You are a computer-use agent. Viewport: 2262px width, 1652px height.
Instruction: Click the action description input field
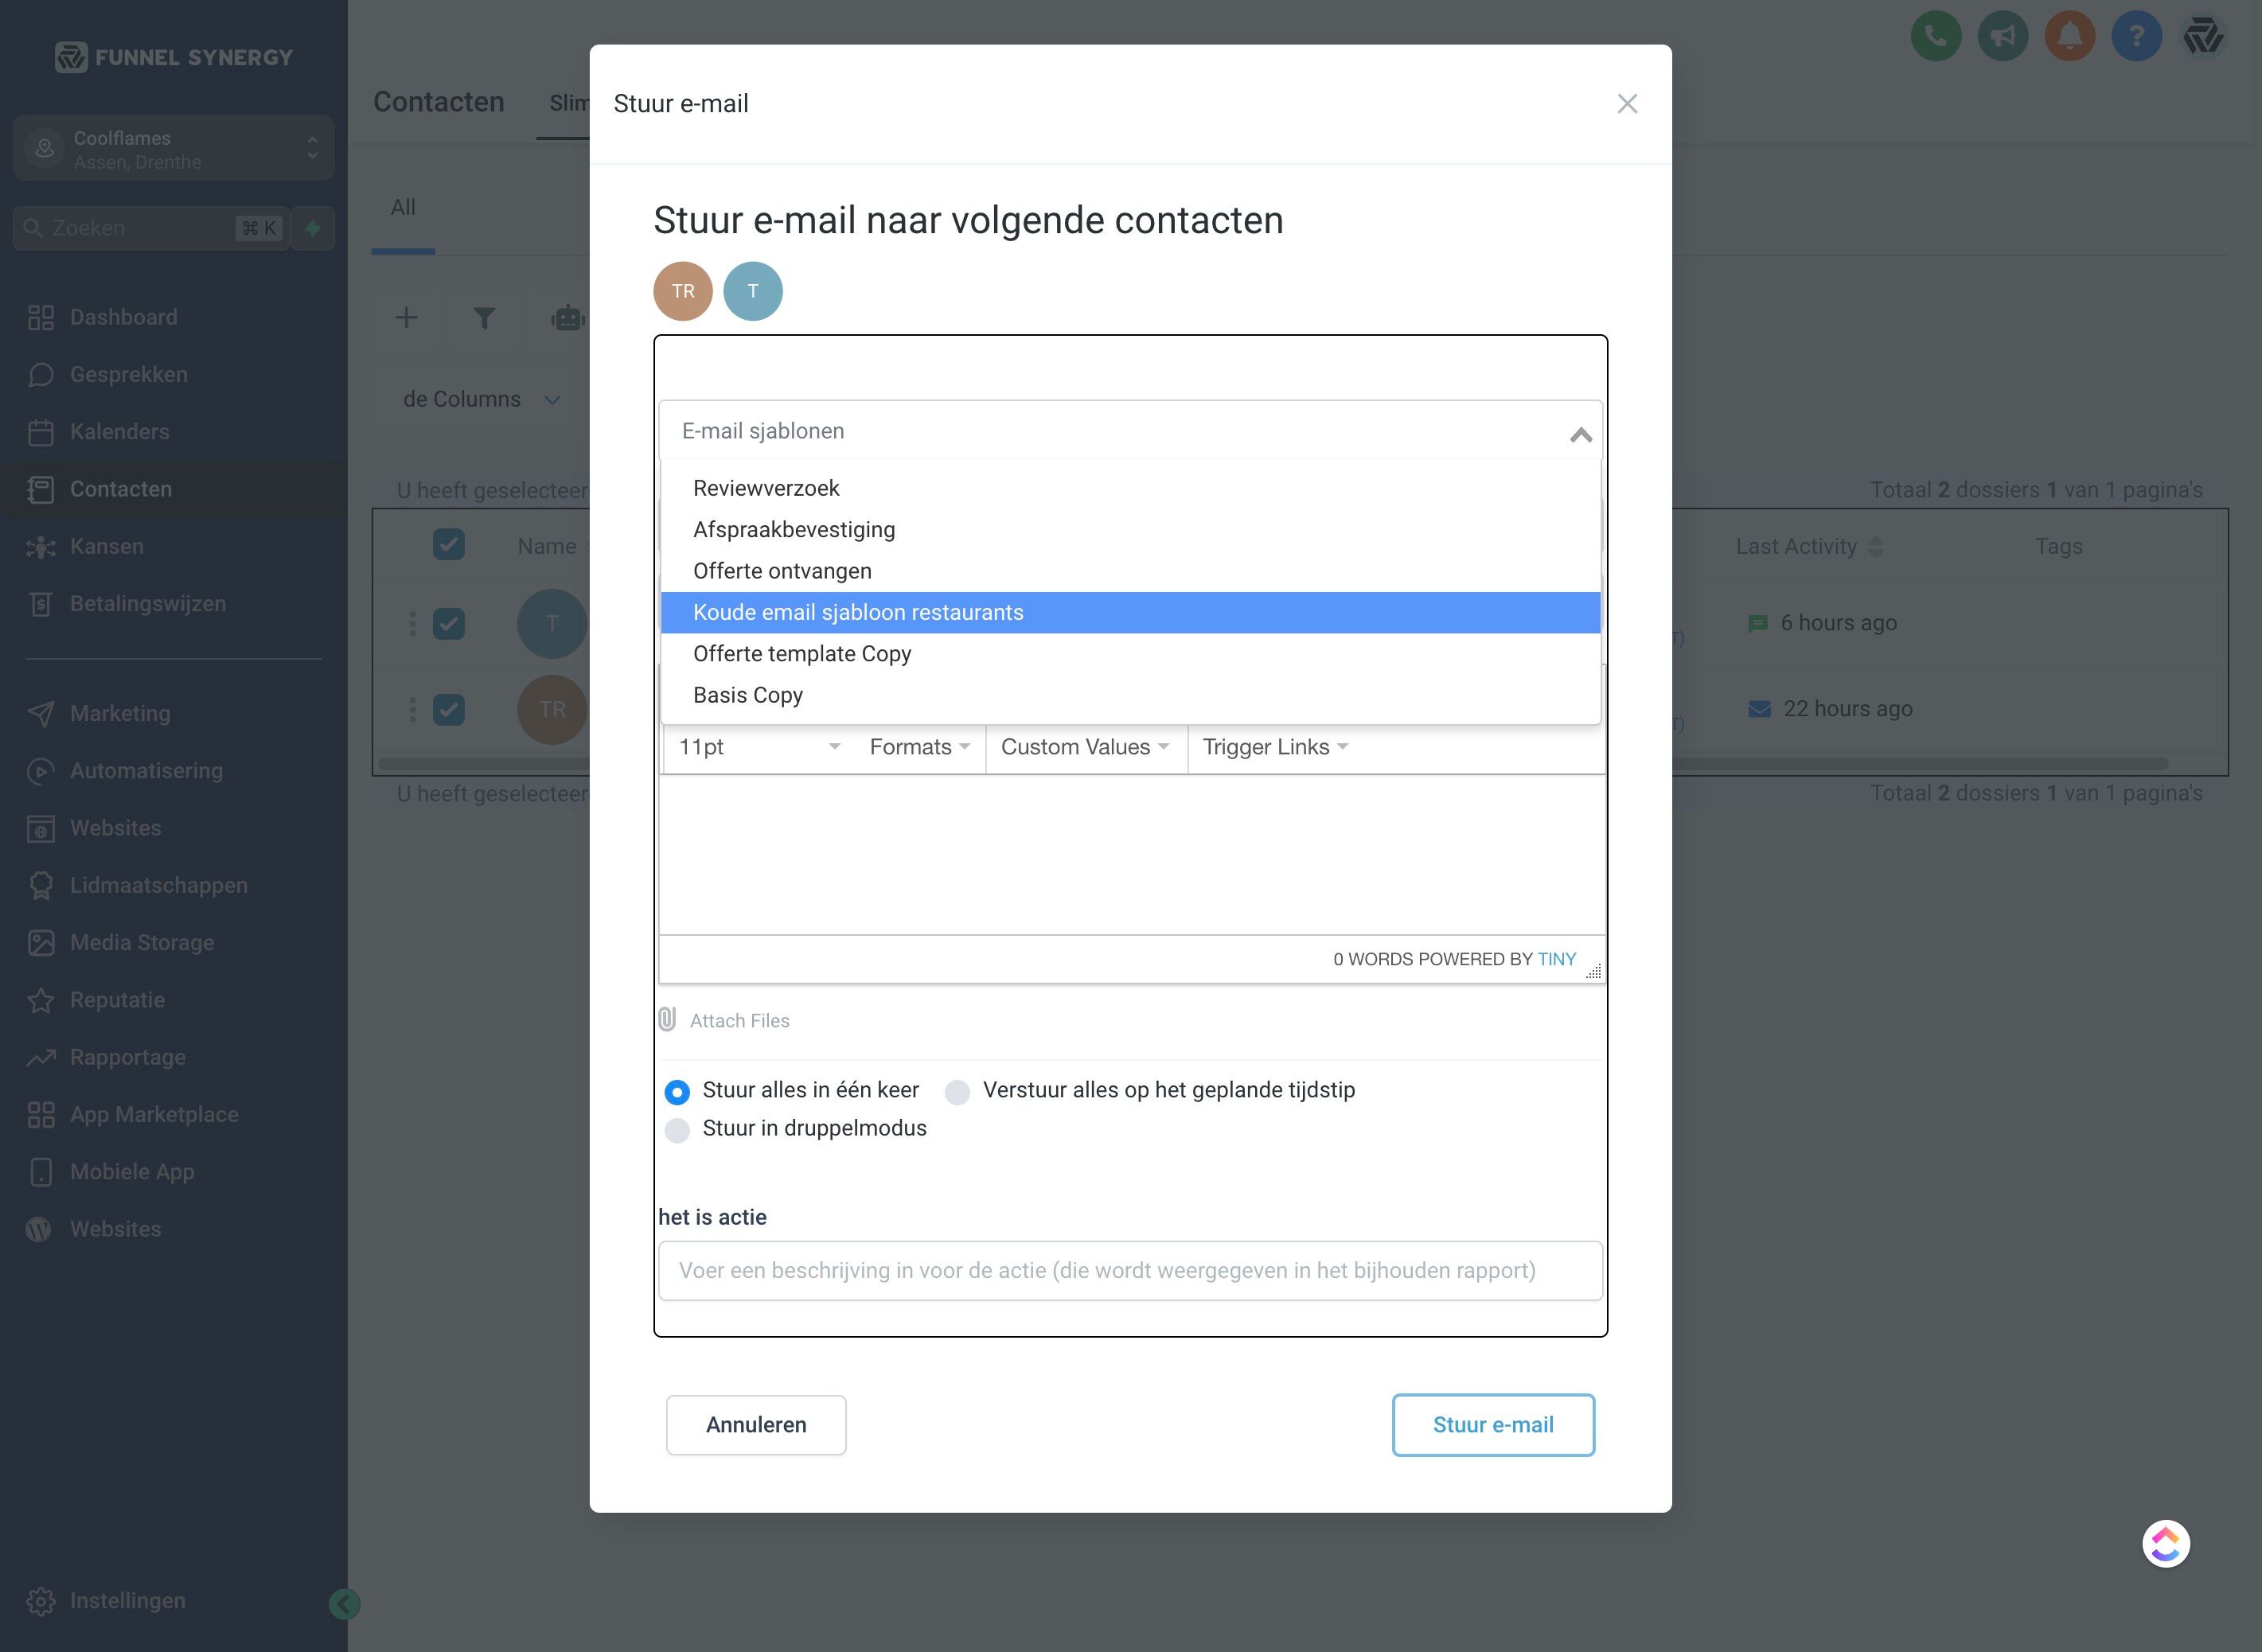pos(1130,1270)
